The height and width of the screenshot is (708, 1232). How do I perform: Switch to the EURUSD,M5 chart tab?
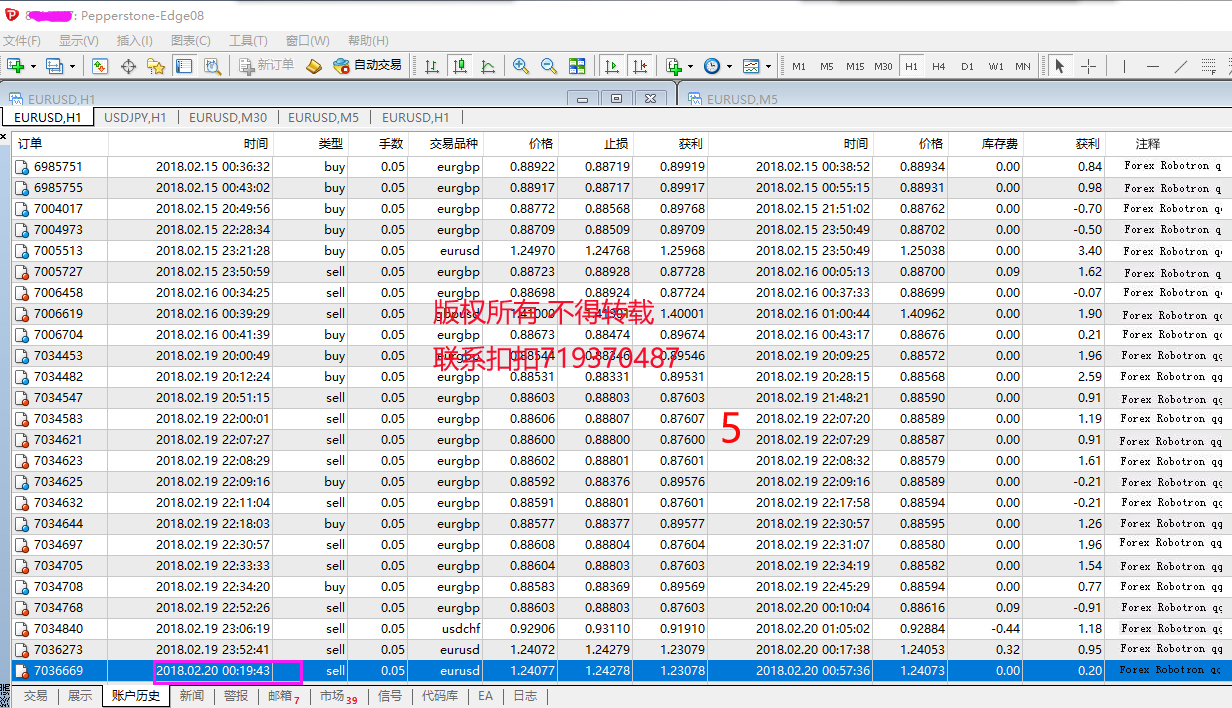323,117
